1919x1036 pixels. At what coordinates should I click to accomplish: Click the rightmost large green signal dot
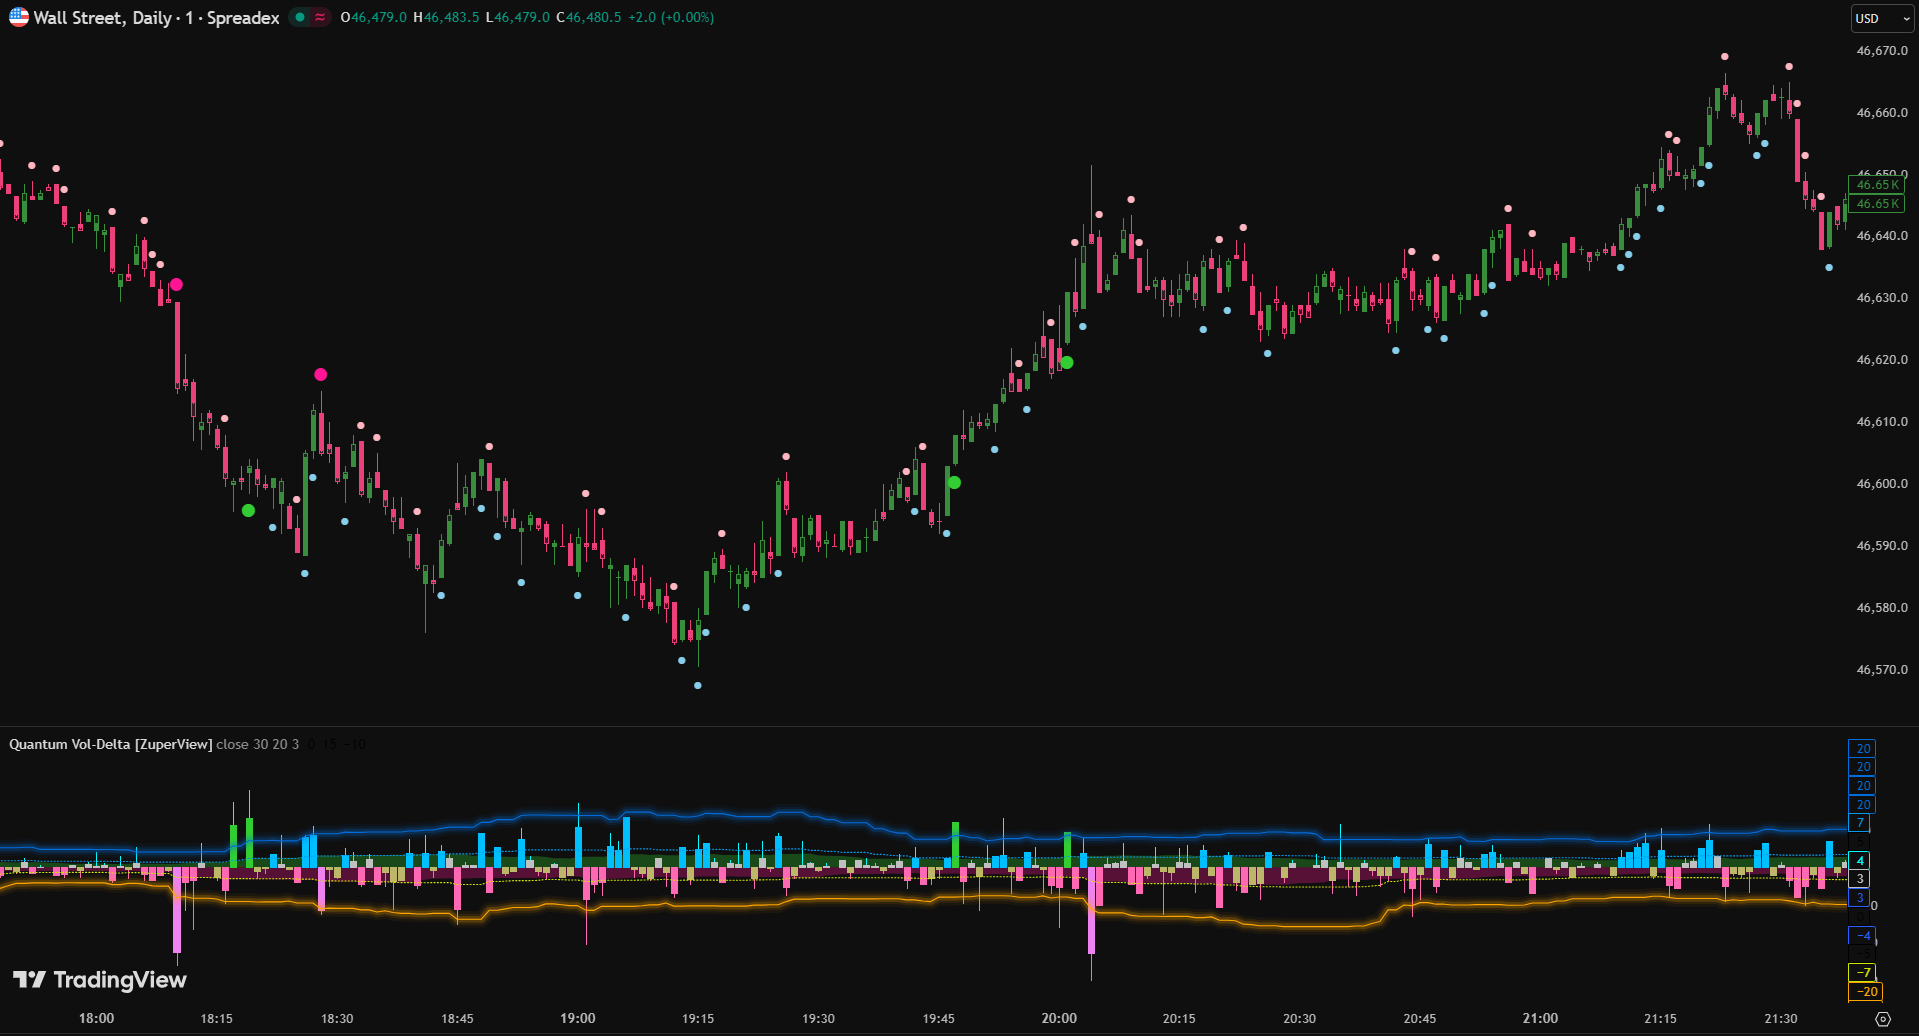[x=1067, y=363]
